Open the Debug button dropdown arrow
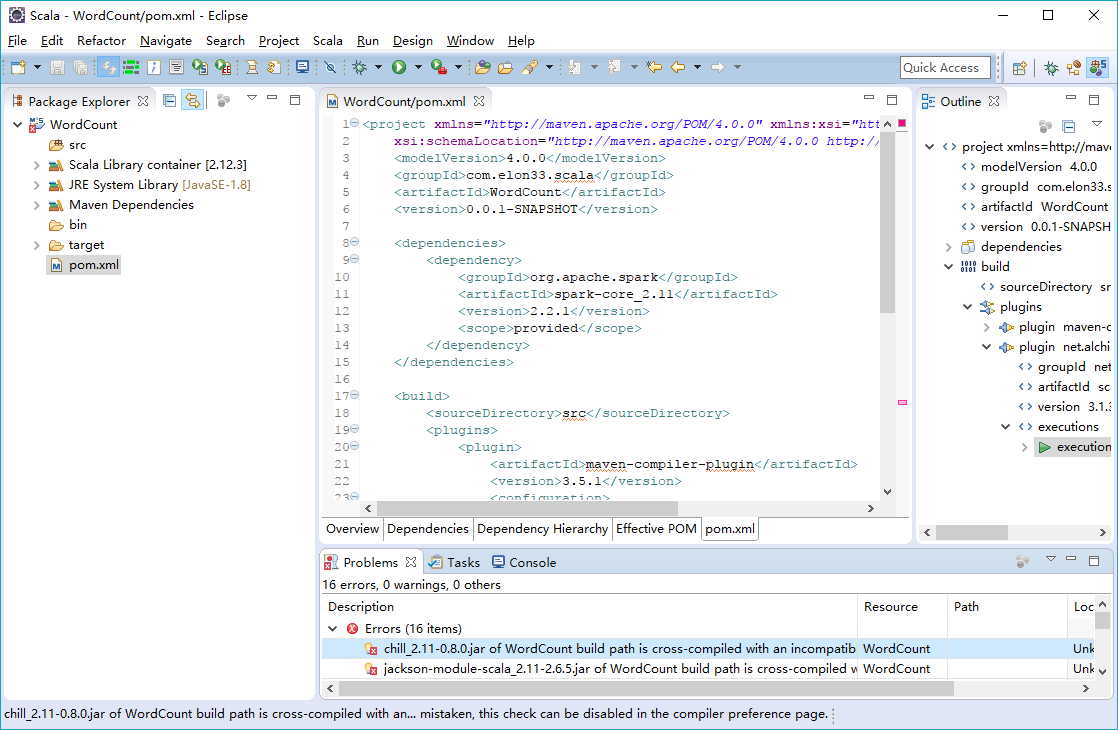 (378, 67)
